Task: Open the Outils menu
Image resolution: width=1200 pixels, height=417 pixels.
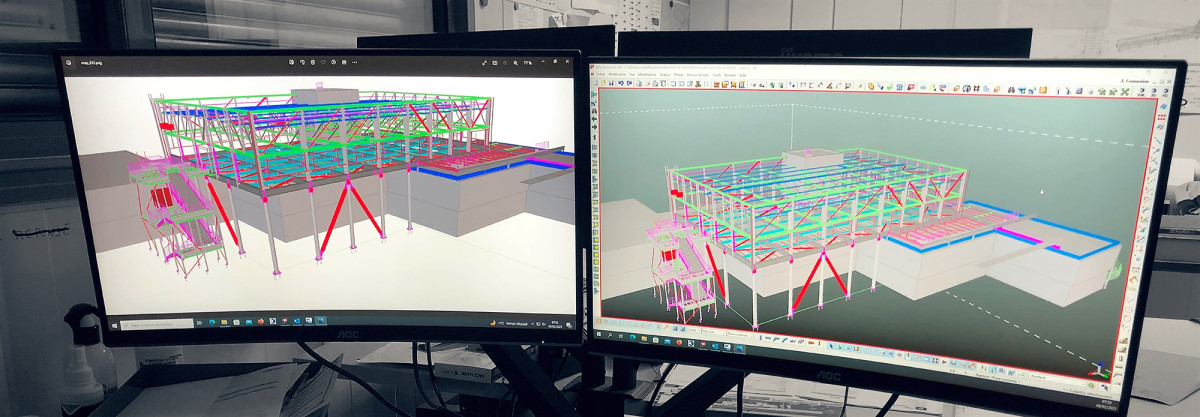Action: (717, 75)
